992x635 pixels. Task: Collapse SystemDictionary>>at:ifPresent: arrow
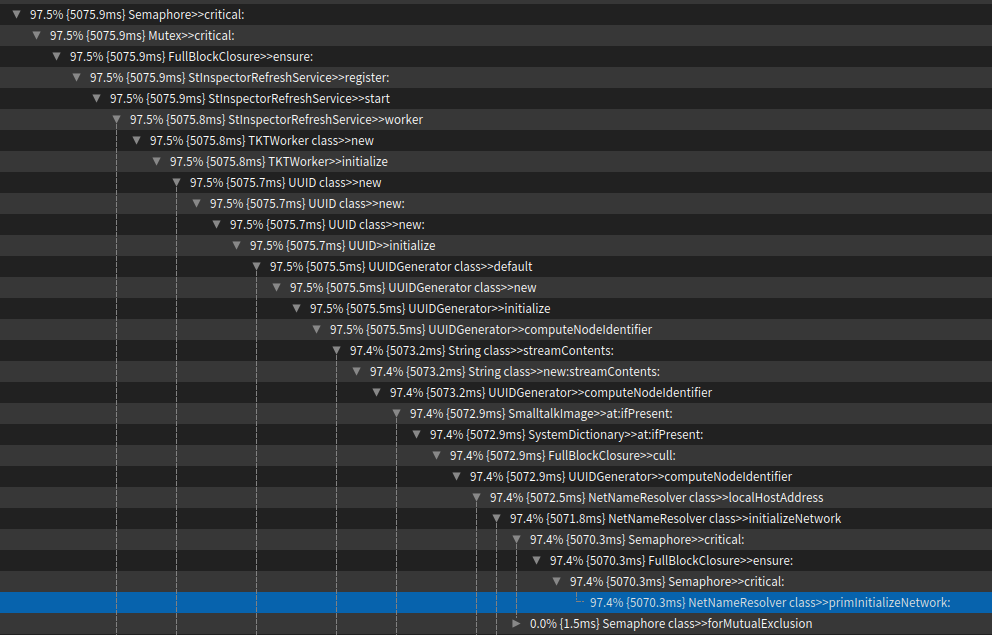[x=416, y=434]
